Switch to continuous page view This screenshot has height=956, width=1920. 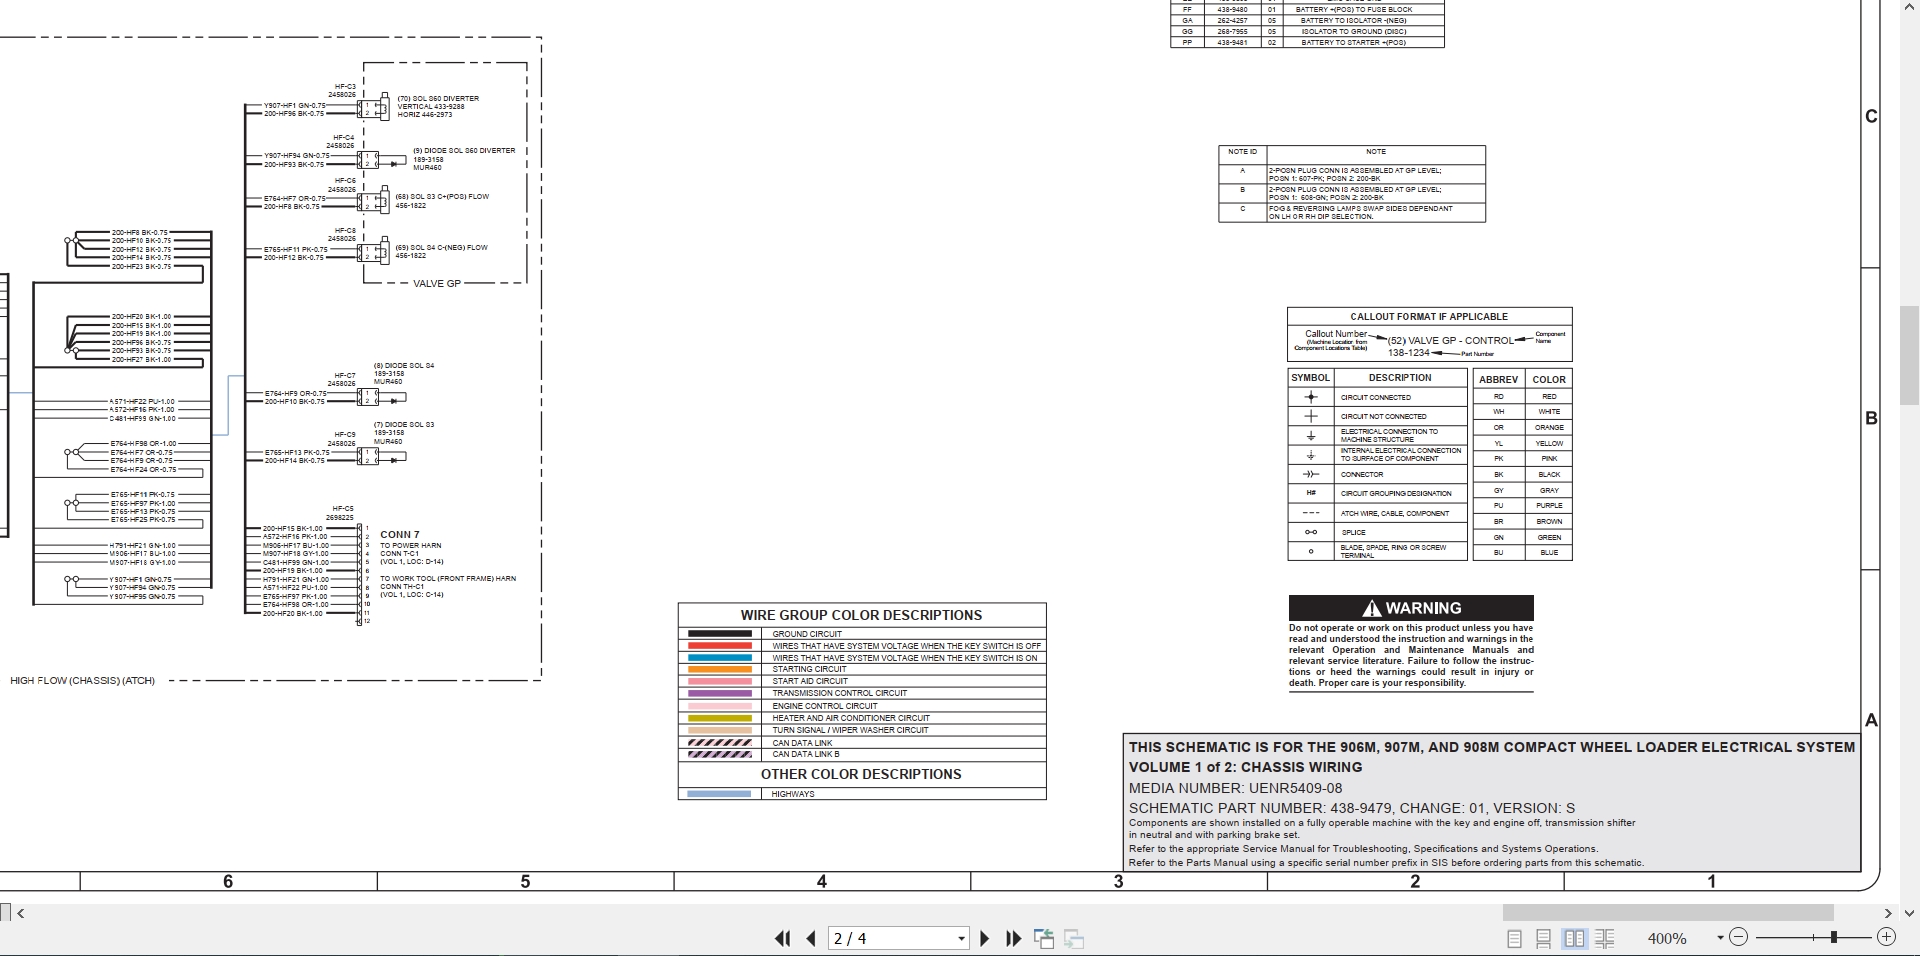click(1543, 938)
